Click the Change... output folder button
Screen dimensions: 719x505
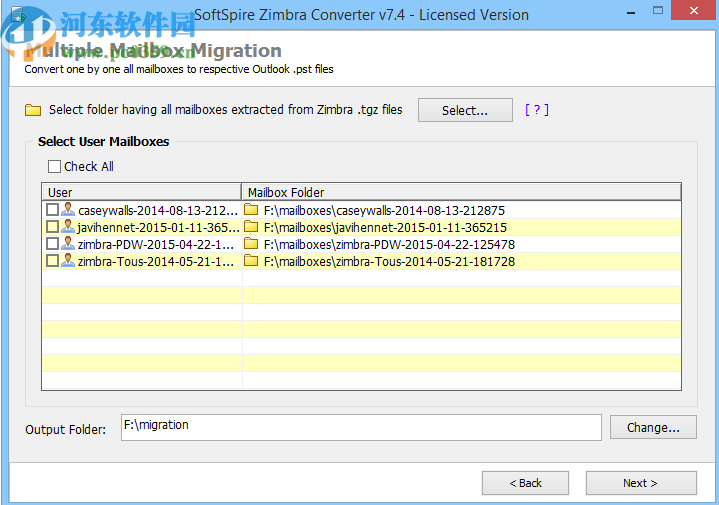coord(653,427)
